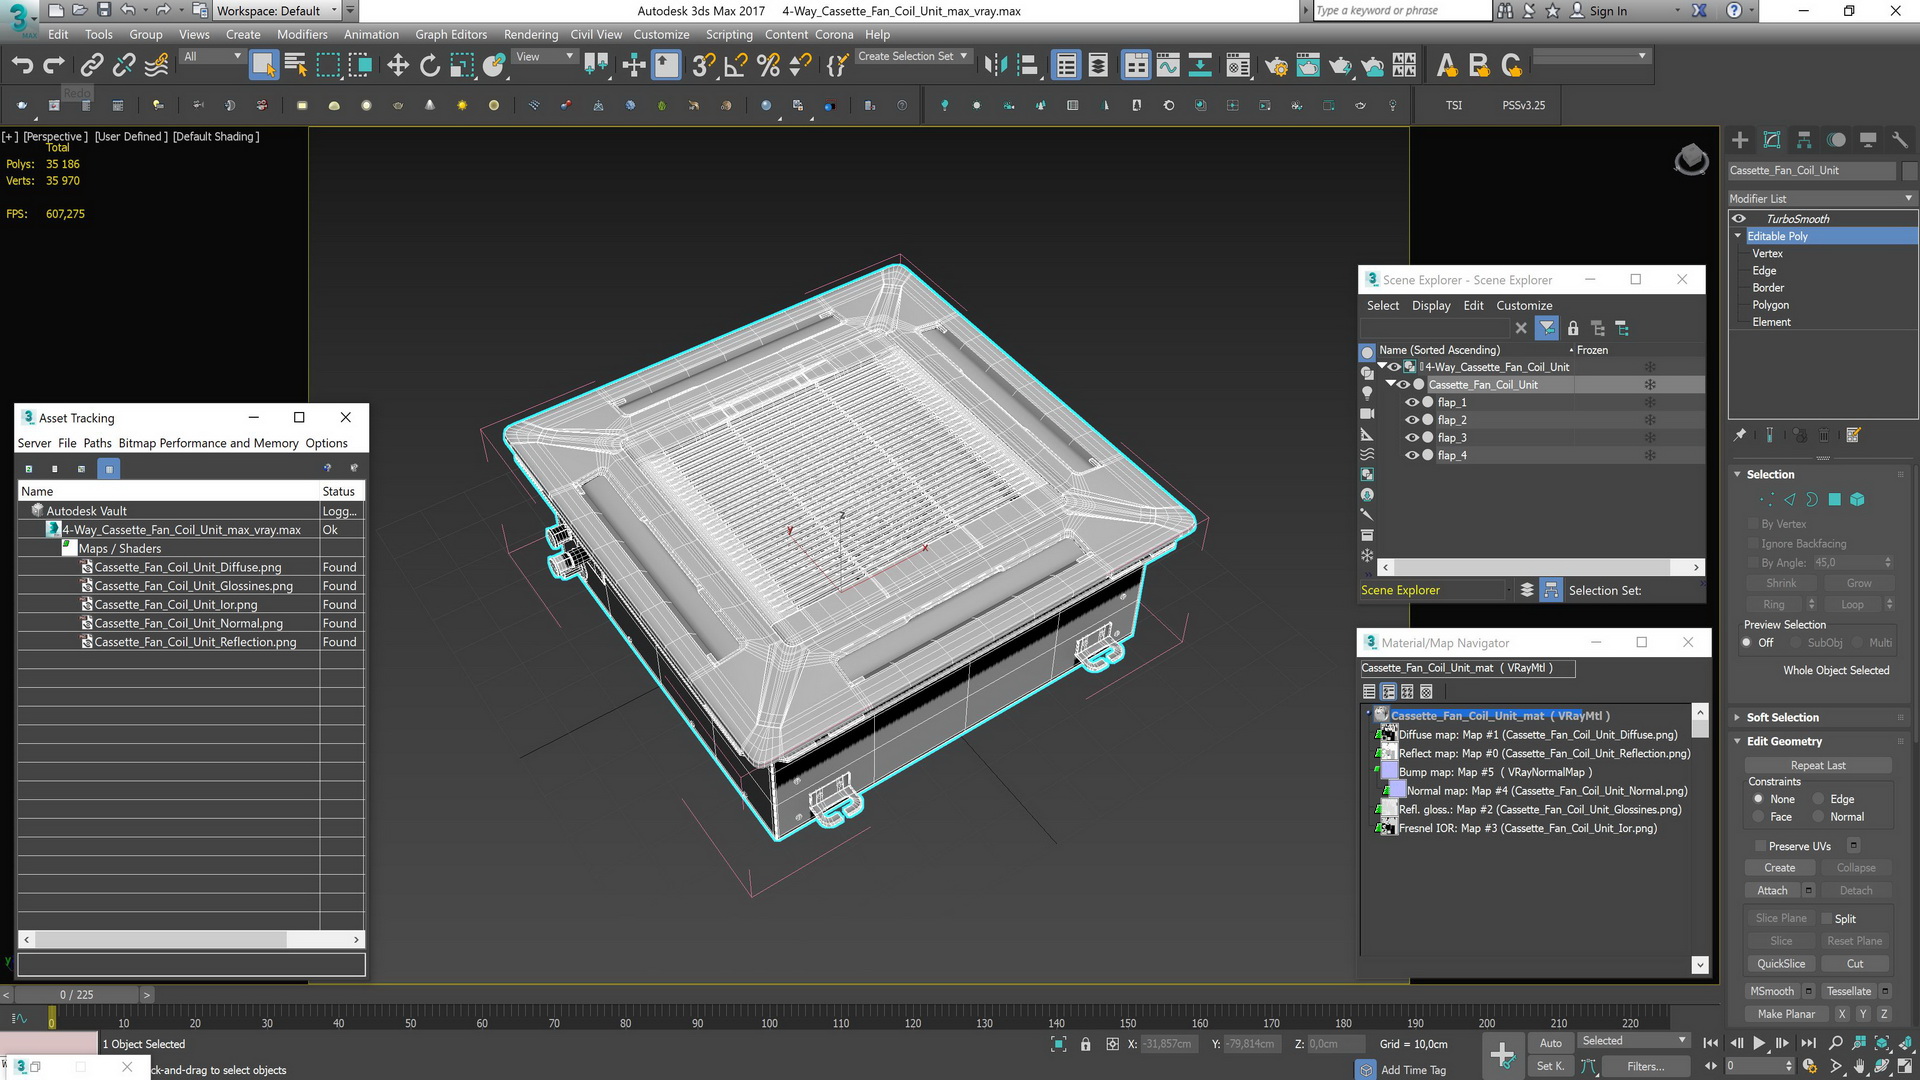Collapse Cassette_Fan_Coil_Unit in Scene Explorer
The height and width of the screenshot is (1080, 1920).
click(1390, 384)
